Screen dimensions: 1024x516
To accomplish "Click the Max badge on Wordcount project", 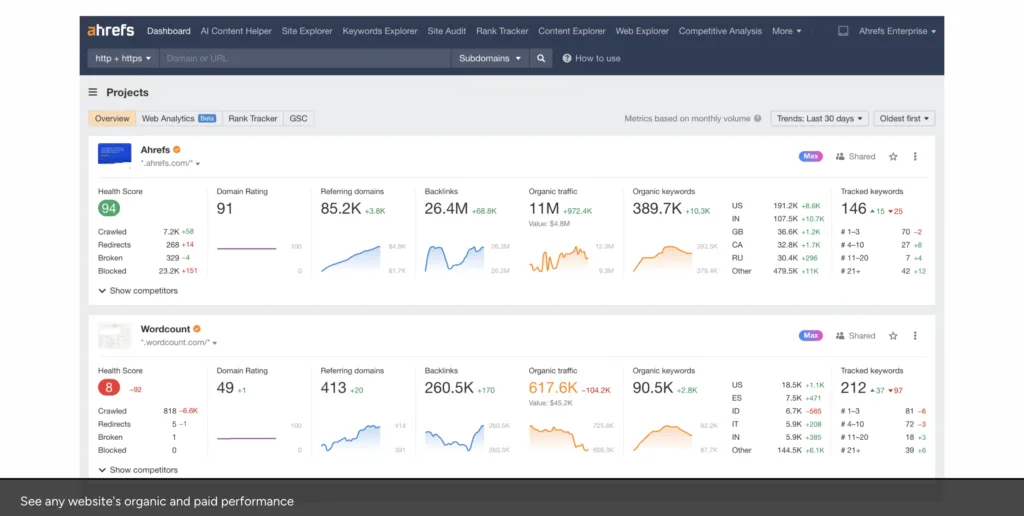I will (810, 336).
